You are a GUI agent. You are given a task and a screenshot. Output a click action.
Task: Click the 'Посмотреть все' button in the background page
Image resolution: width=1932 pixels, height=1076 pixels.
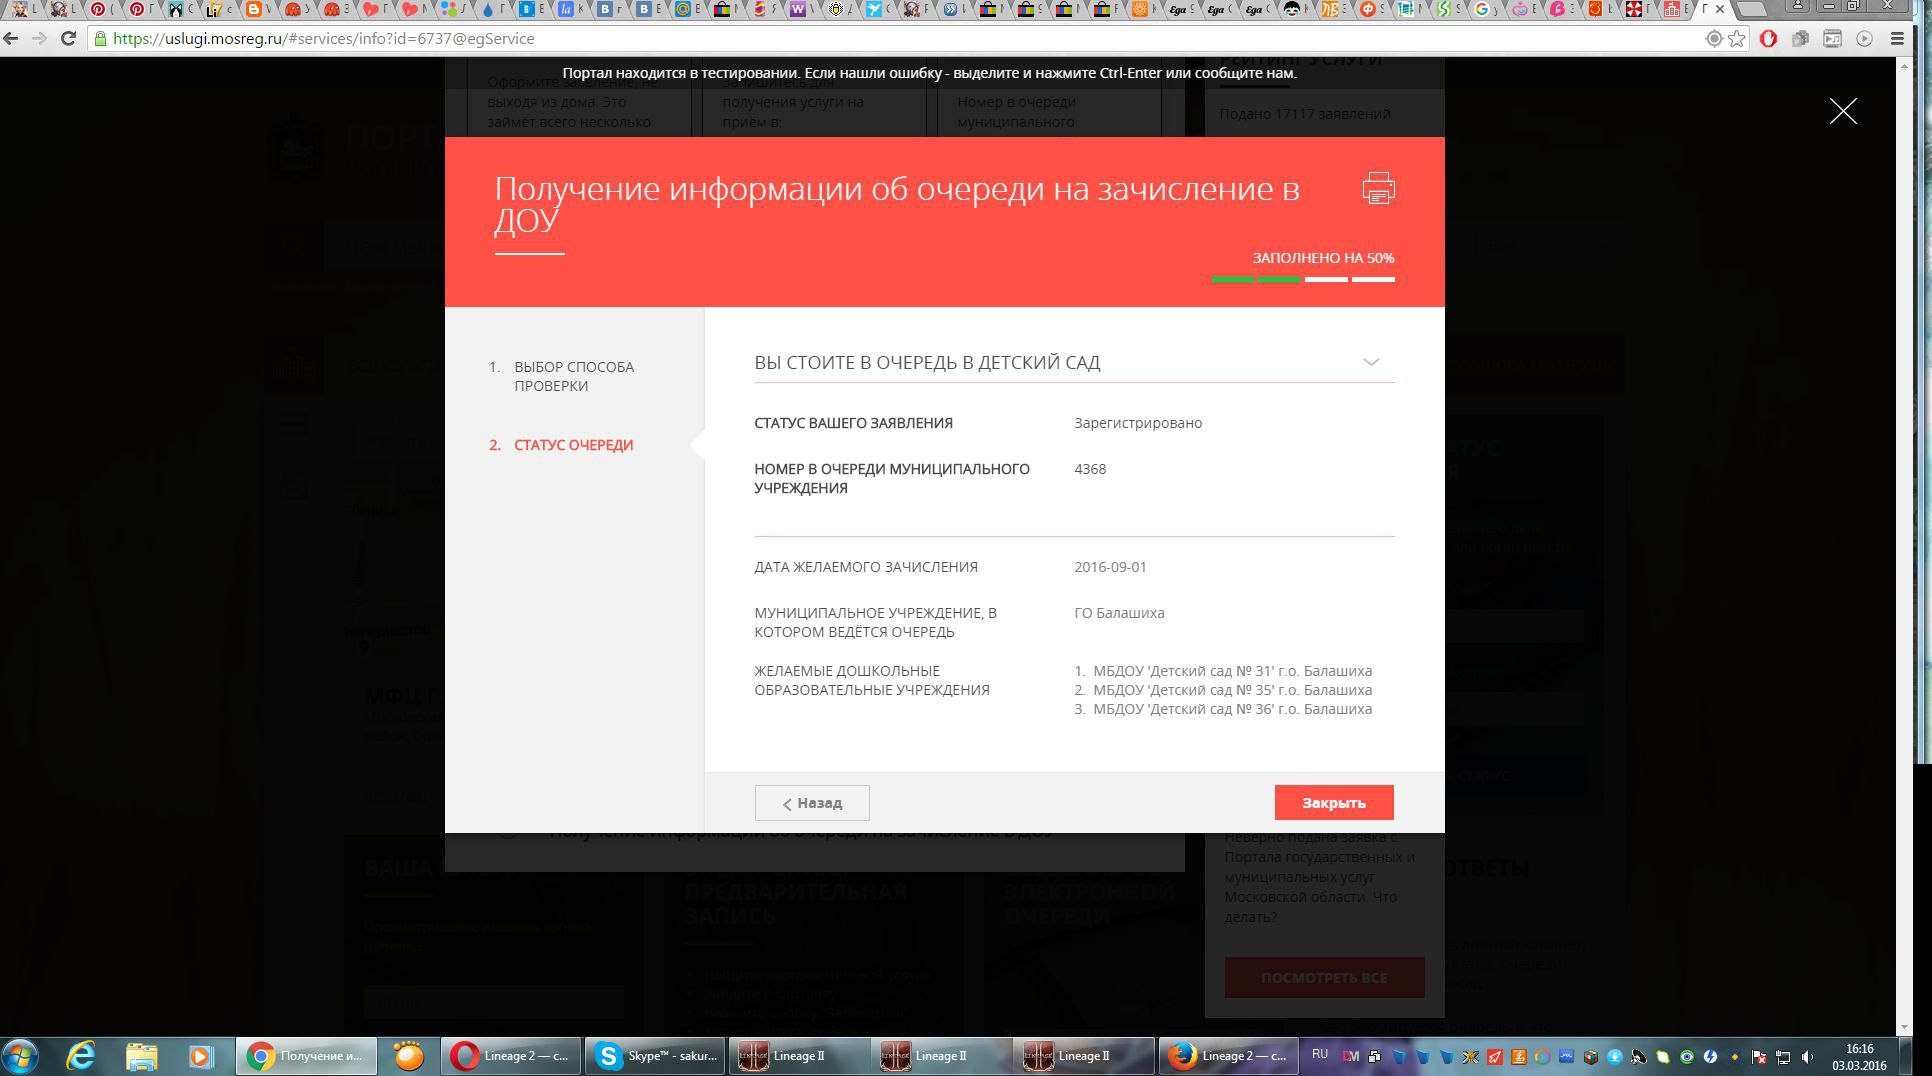1324,977
